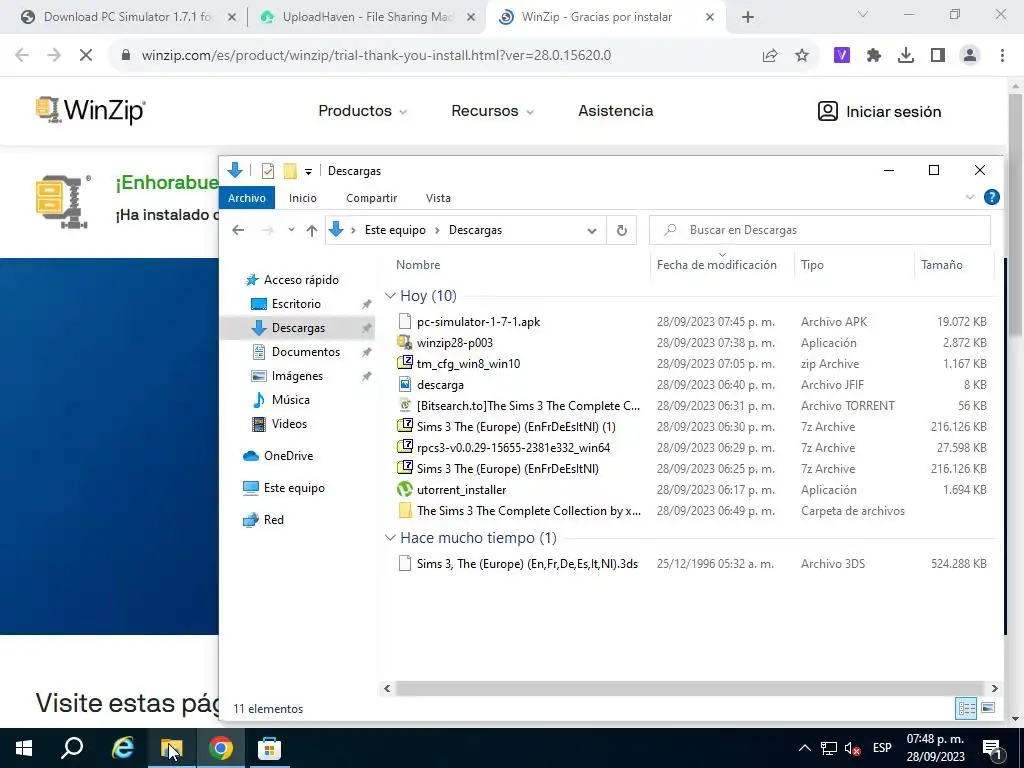This screenshot has width=1024, height=768.
Task: Show hidden system tray icons
Action: (805, 748)
